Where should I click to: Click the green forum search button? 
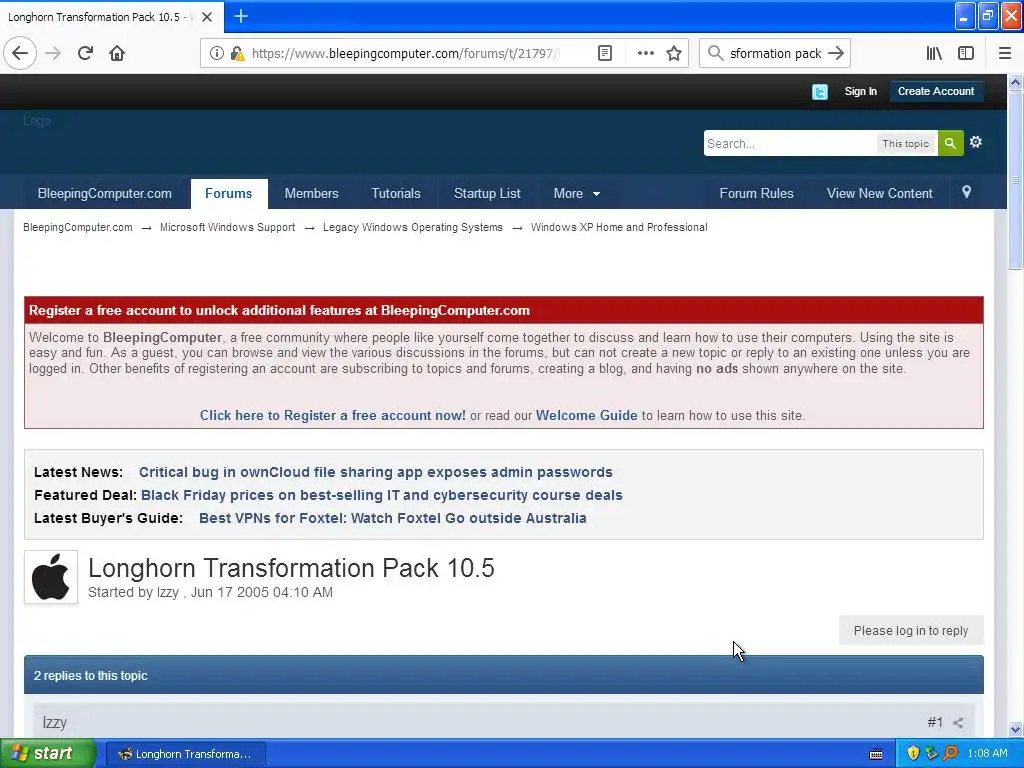coord(950,143)
